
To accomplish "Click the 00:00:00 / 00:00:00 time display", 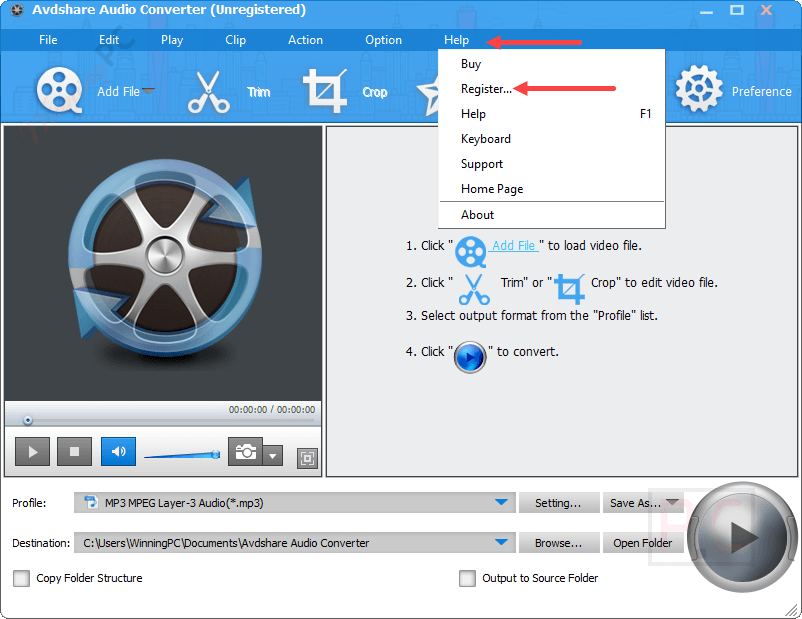I will click(x=272, y=410).
